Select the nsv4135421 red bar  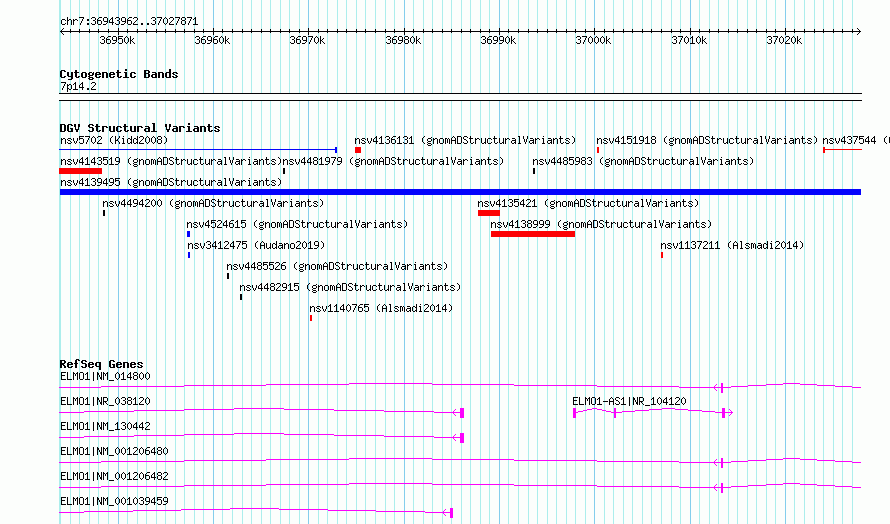click(x=489, y=213)
